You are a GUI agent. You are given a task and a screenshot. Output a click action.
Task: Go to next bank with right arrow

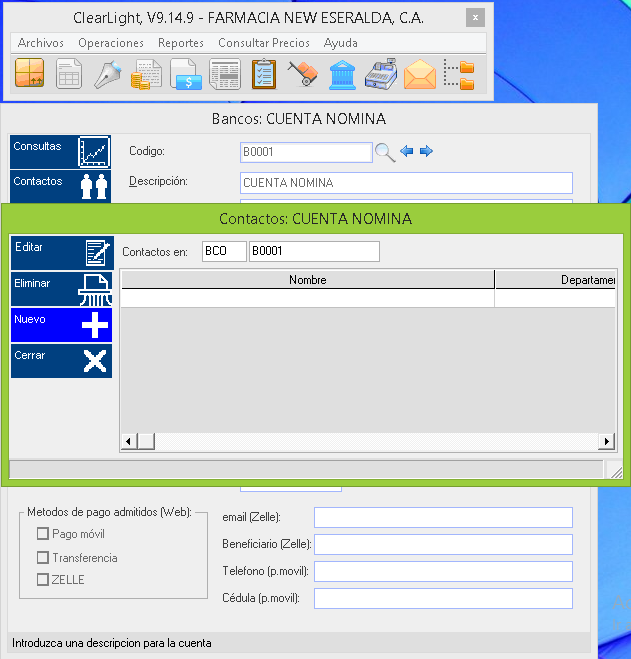click(426, 151)
